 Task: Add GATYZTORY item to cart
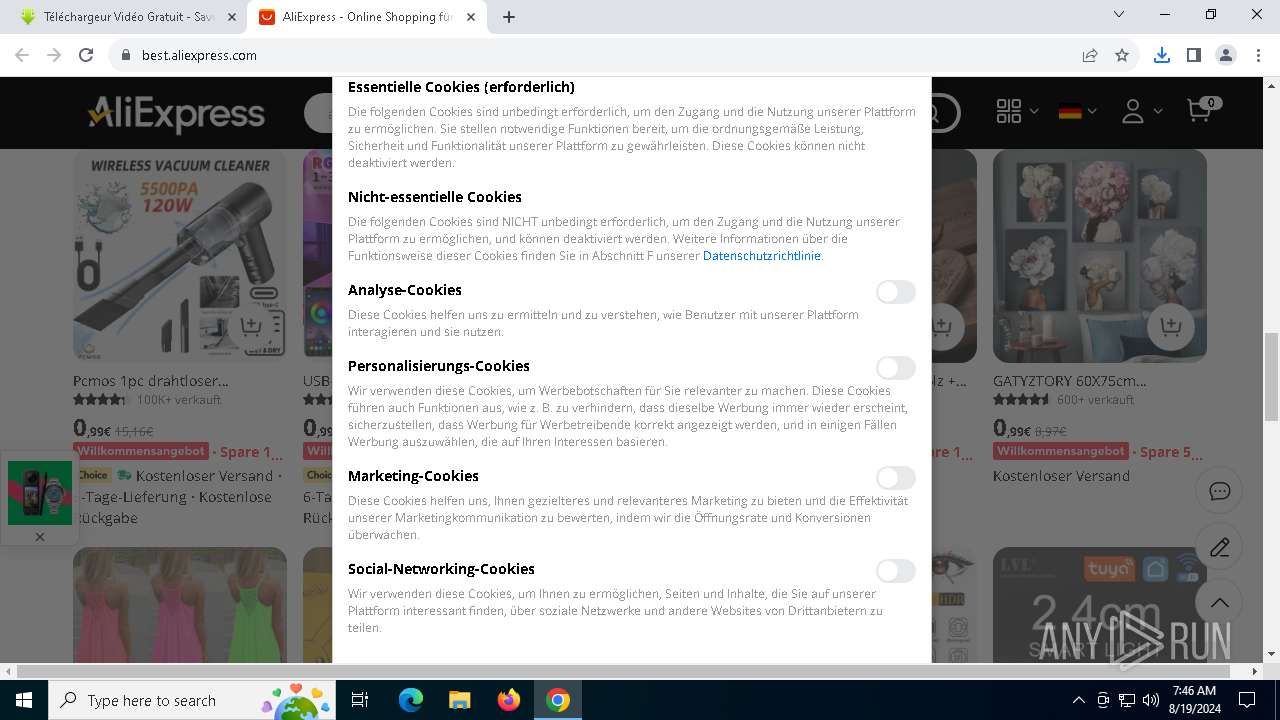point(1170,326)
